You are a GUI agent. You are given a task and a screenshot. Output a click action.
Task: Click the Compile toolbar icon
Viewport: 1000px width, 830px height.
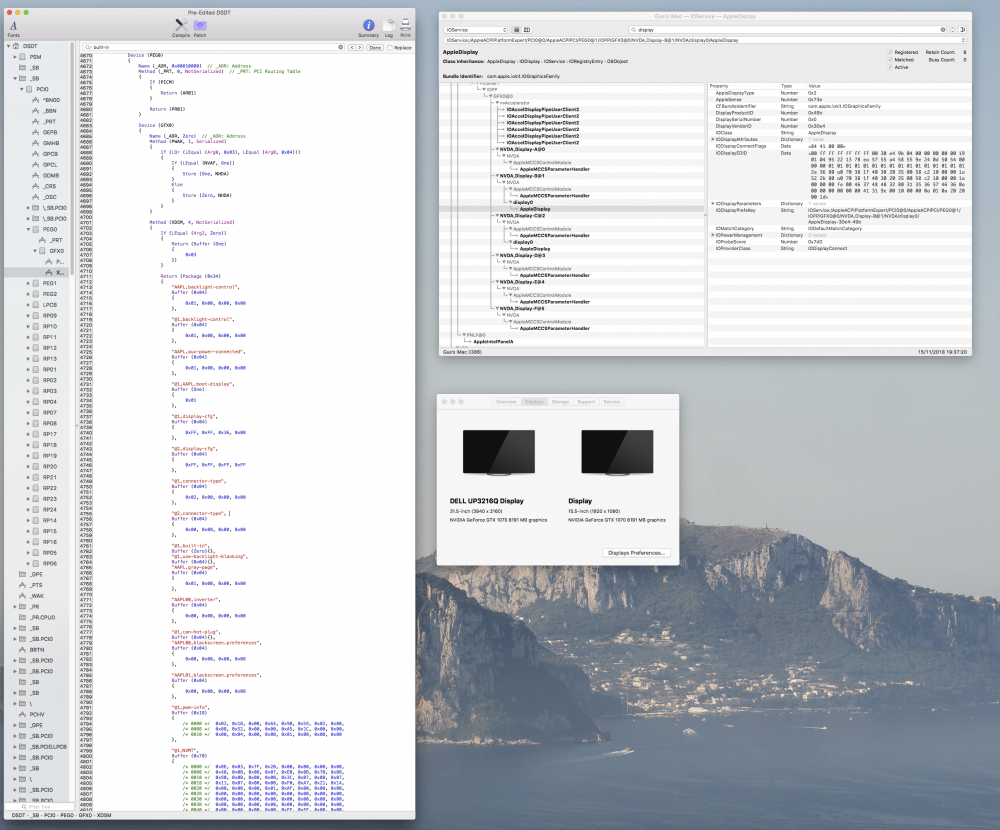(181, 26)
